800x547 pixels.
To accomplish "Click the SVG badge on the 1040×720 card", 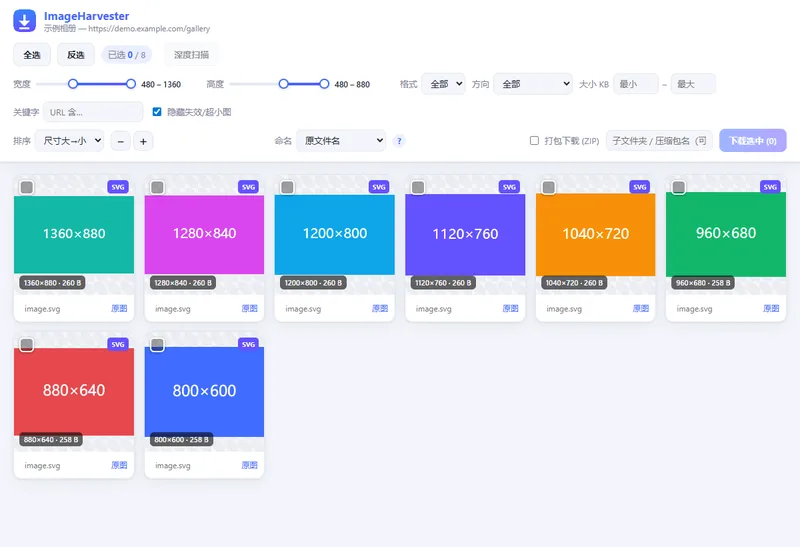I will (x=640, y=187).
